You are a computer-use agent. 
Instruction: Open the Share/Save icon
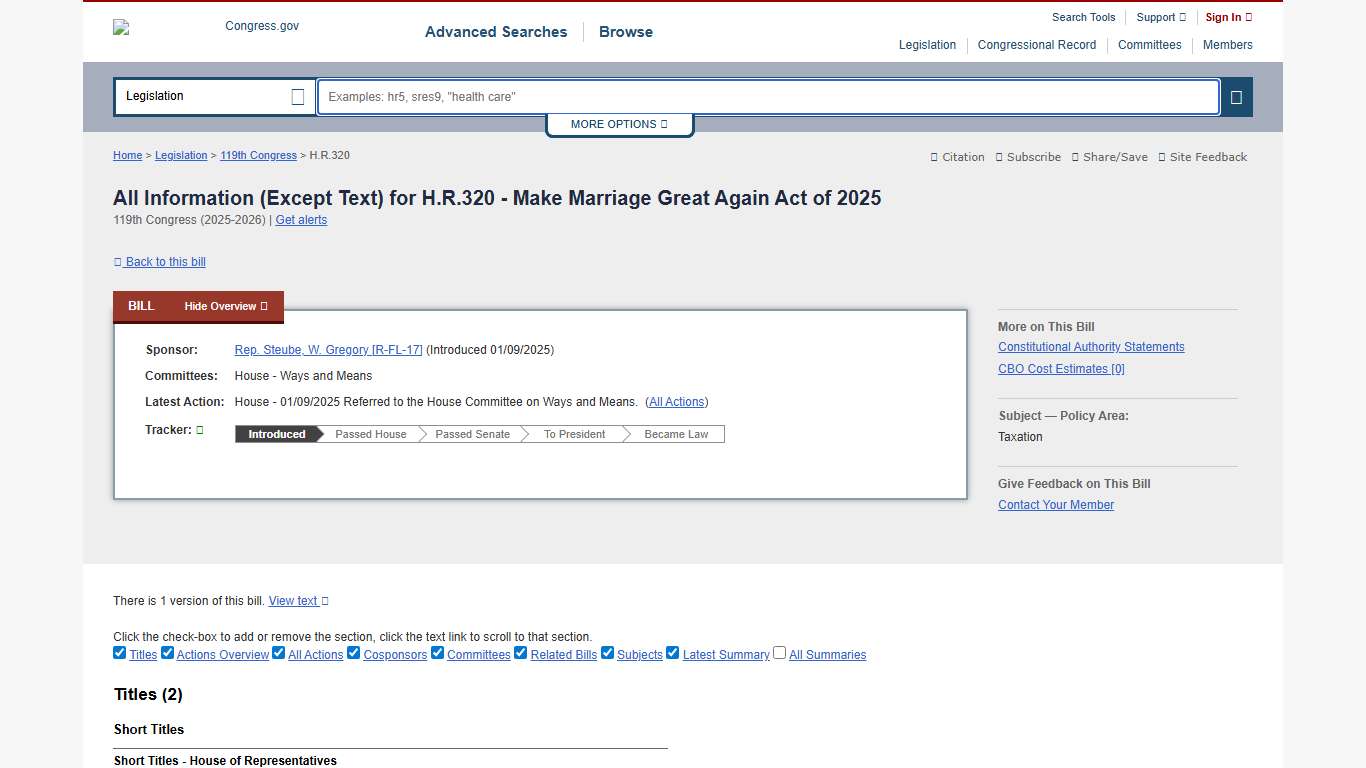[1074, 157]
